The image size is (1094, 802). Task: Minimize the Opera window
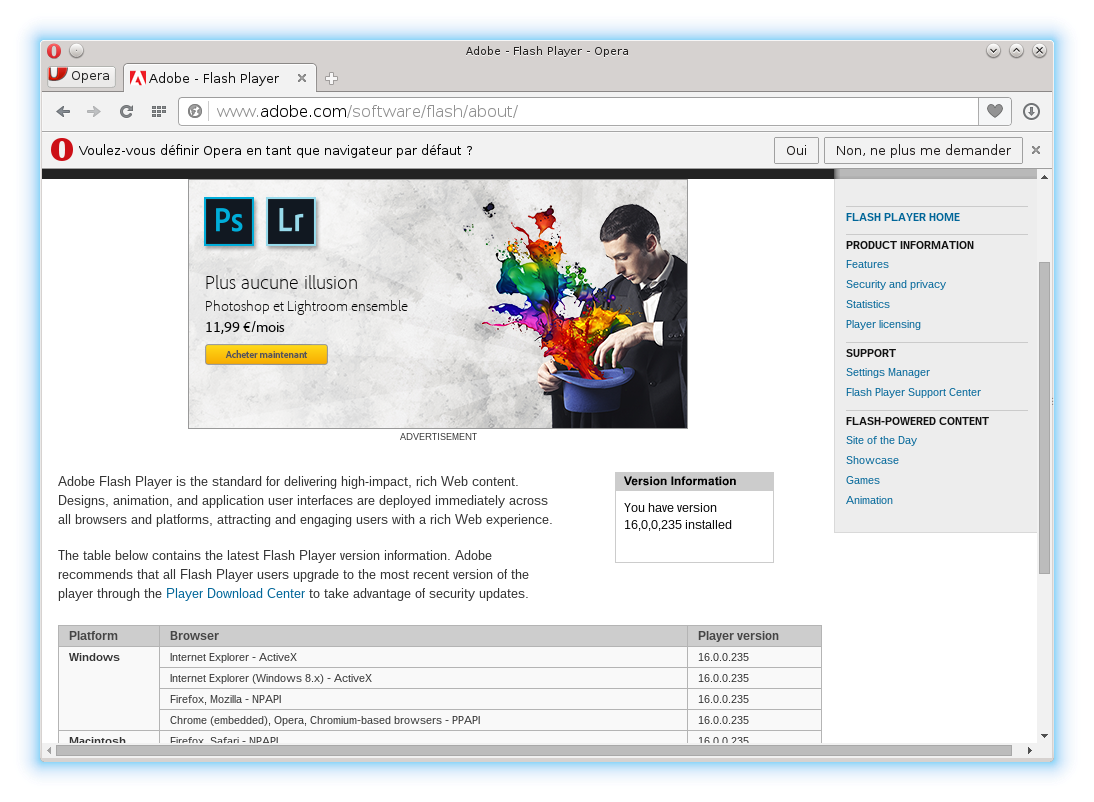[994, 50]
